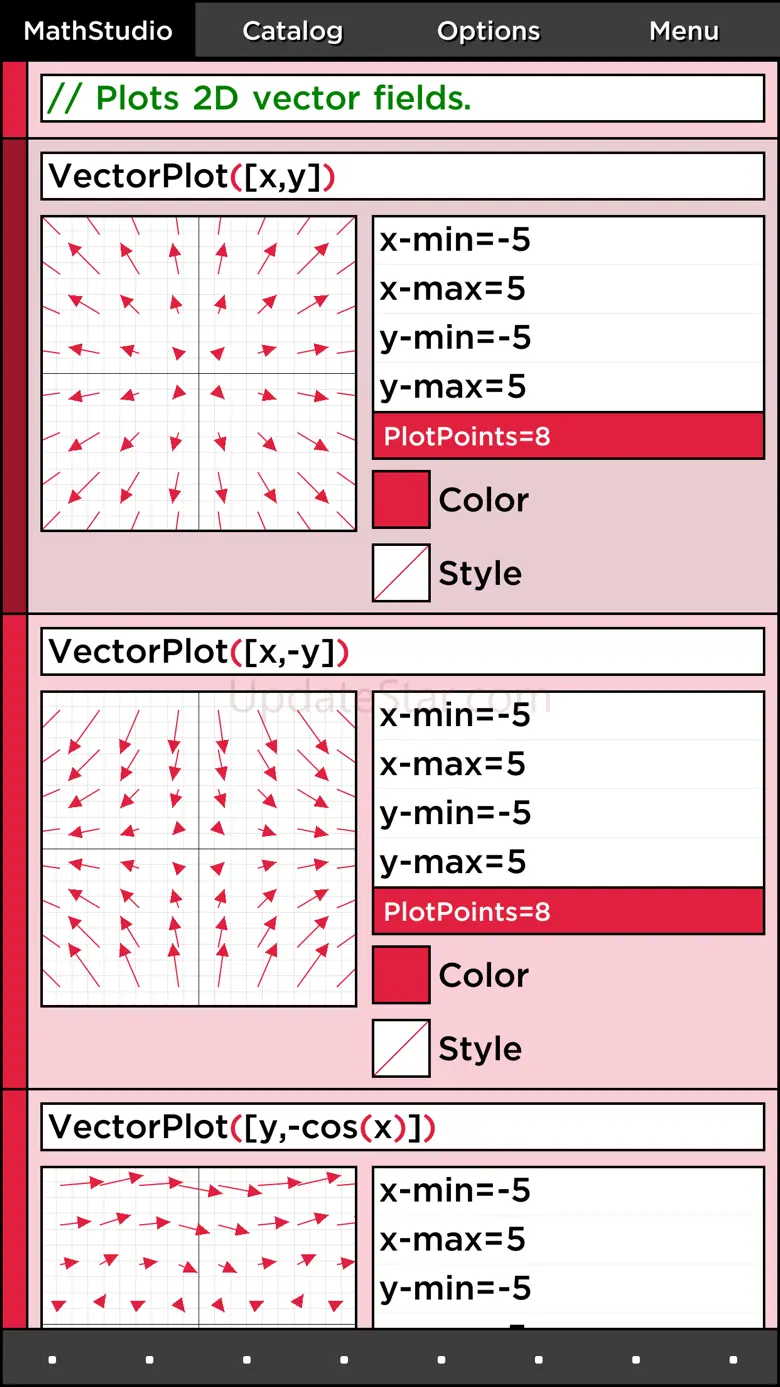
Task: Click the [x,-y] vector field graph thumbnail
Action: tap(199, 849)
